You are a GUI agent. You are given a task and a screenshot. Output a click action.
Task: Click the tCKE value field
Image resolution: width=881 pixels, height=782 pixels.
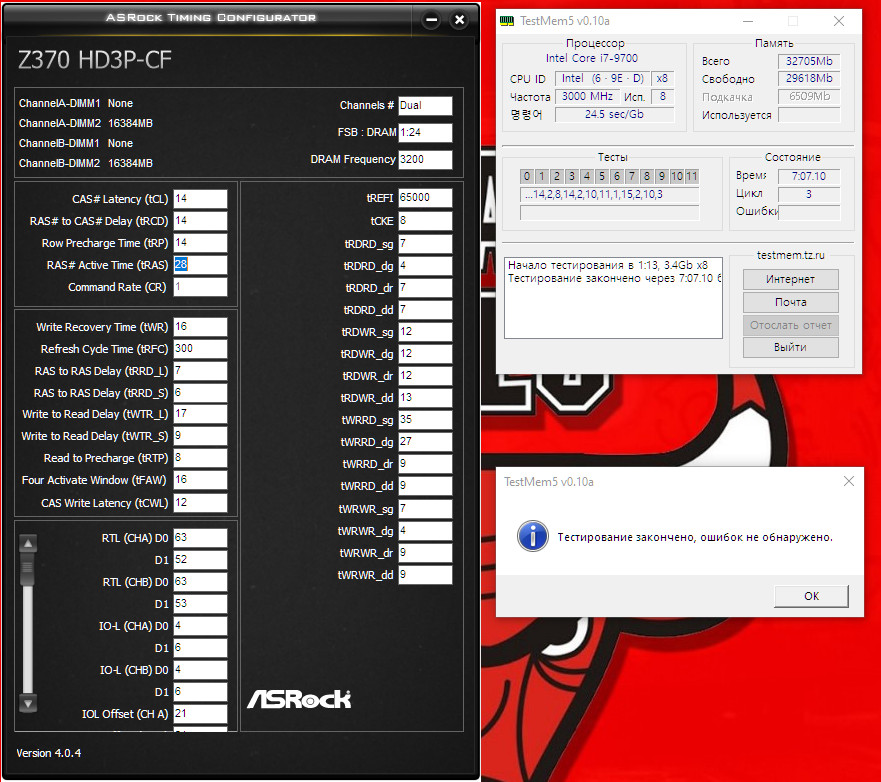pos(425,221)
